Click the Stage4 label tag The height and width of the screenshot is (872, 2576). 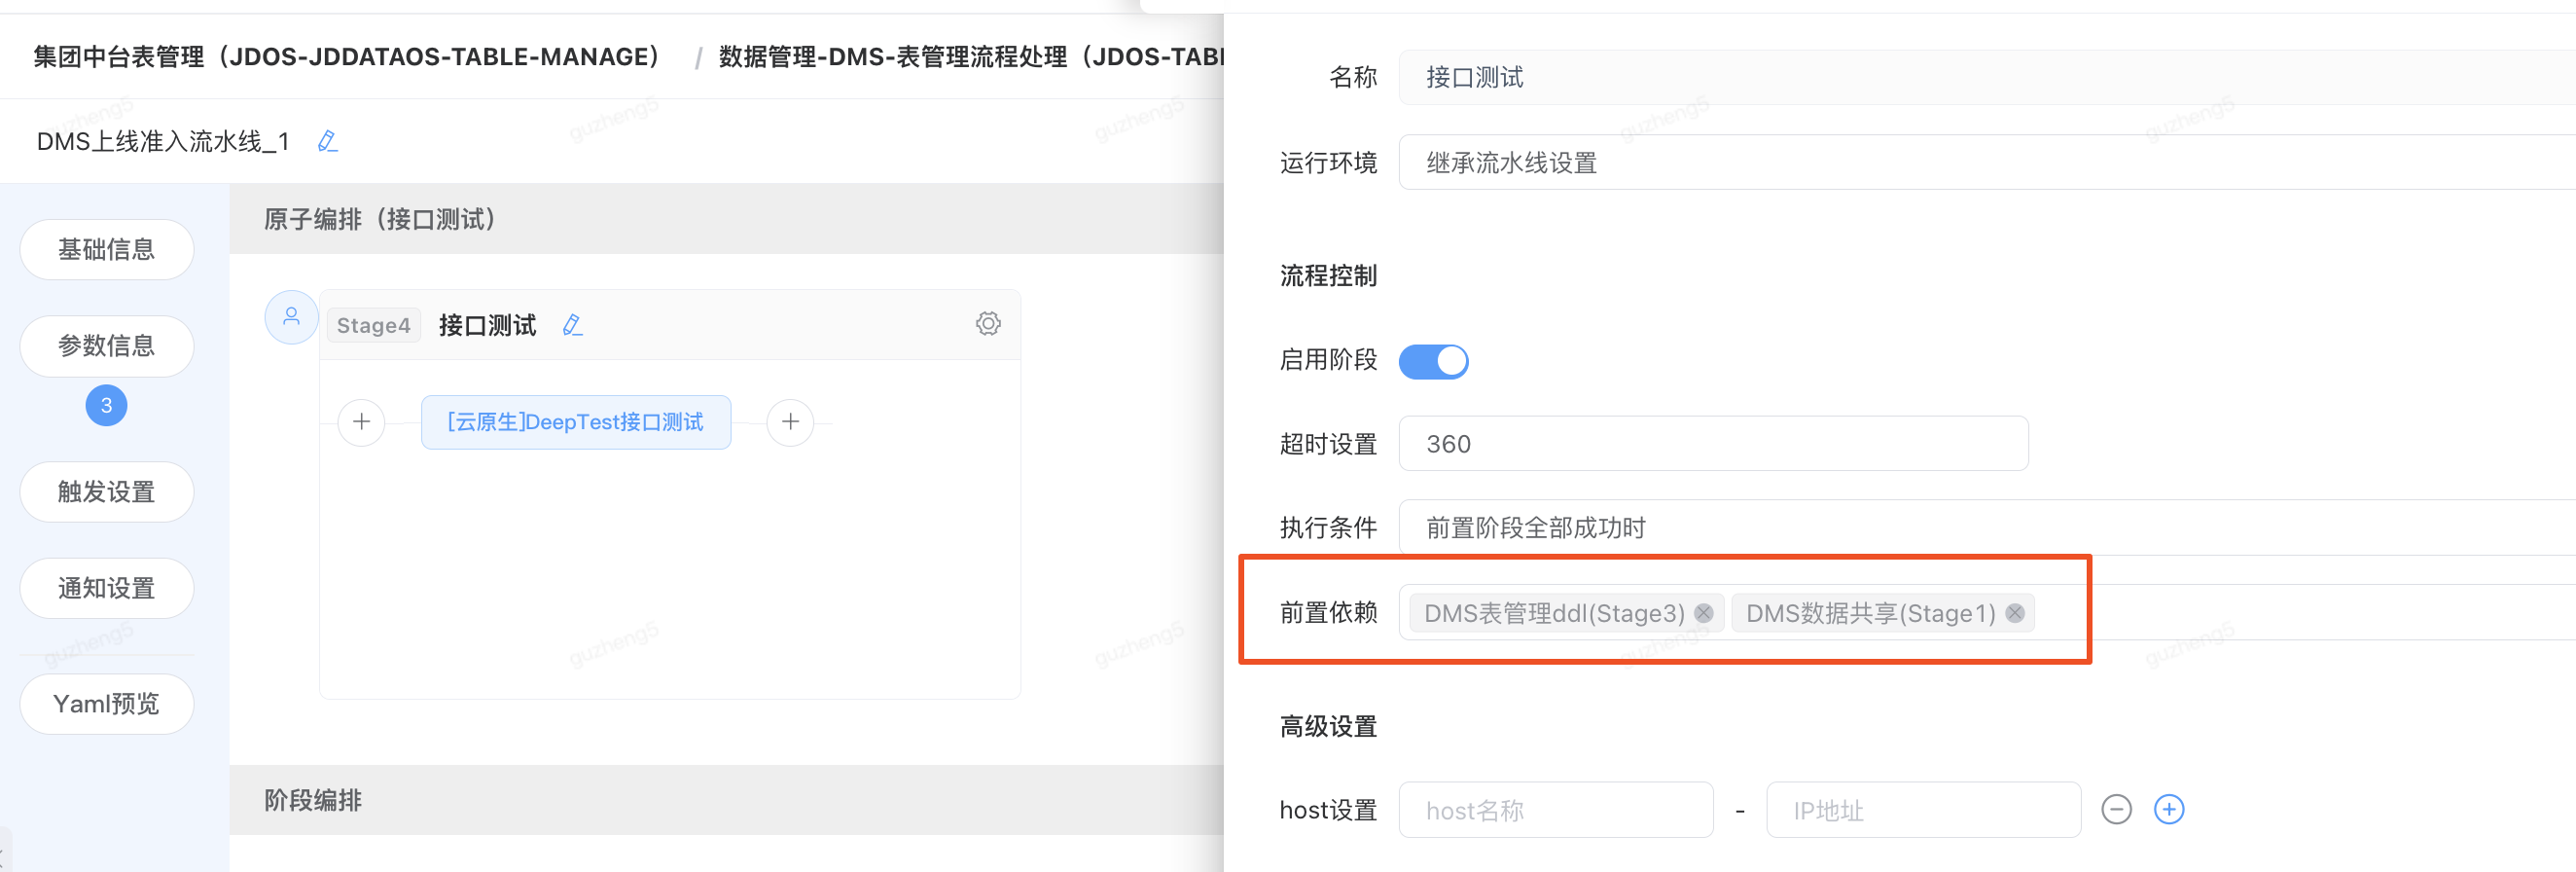(x=373, y=325)
